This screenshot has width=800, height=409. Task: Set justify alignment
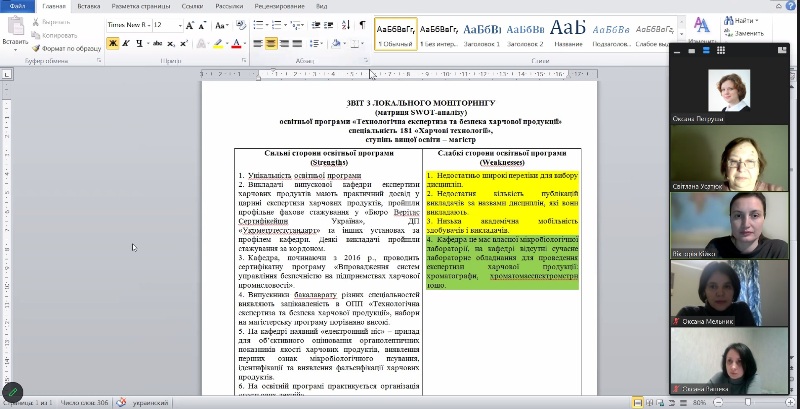pyautogui.click(x=297, y=44)
